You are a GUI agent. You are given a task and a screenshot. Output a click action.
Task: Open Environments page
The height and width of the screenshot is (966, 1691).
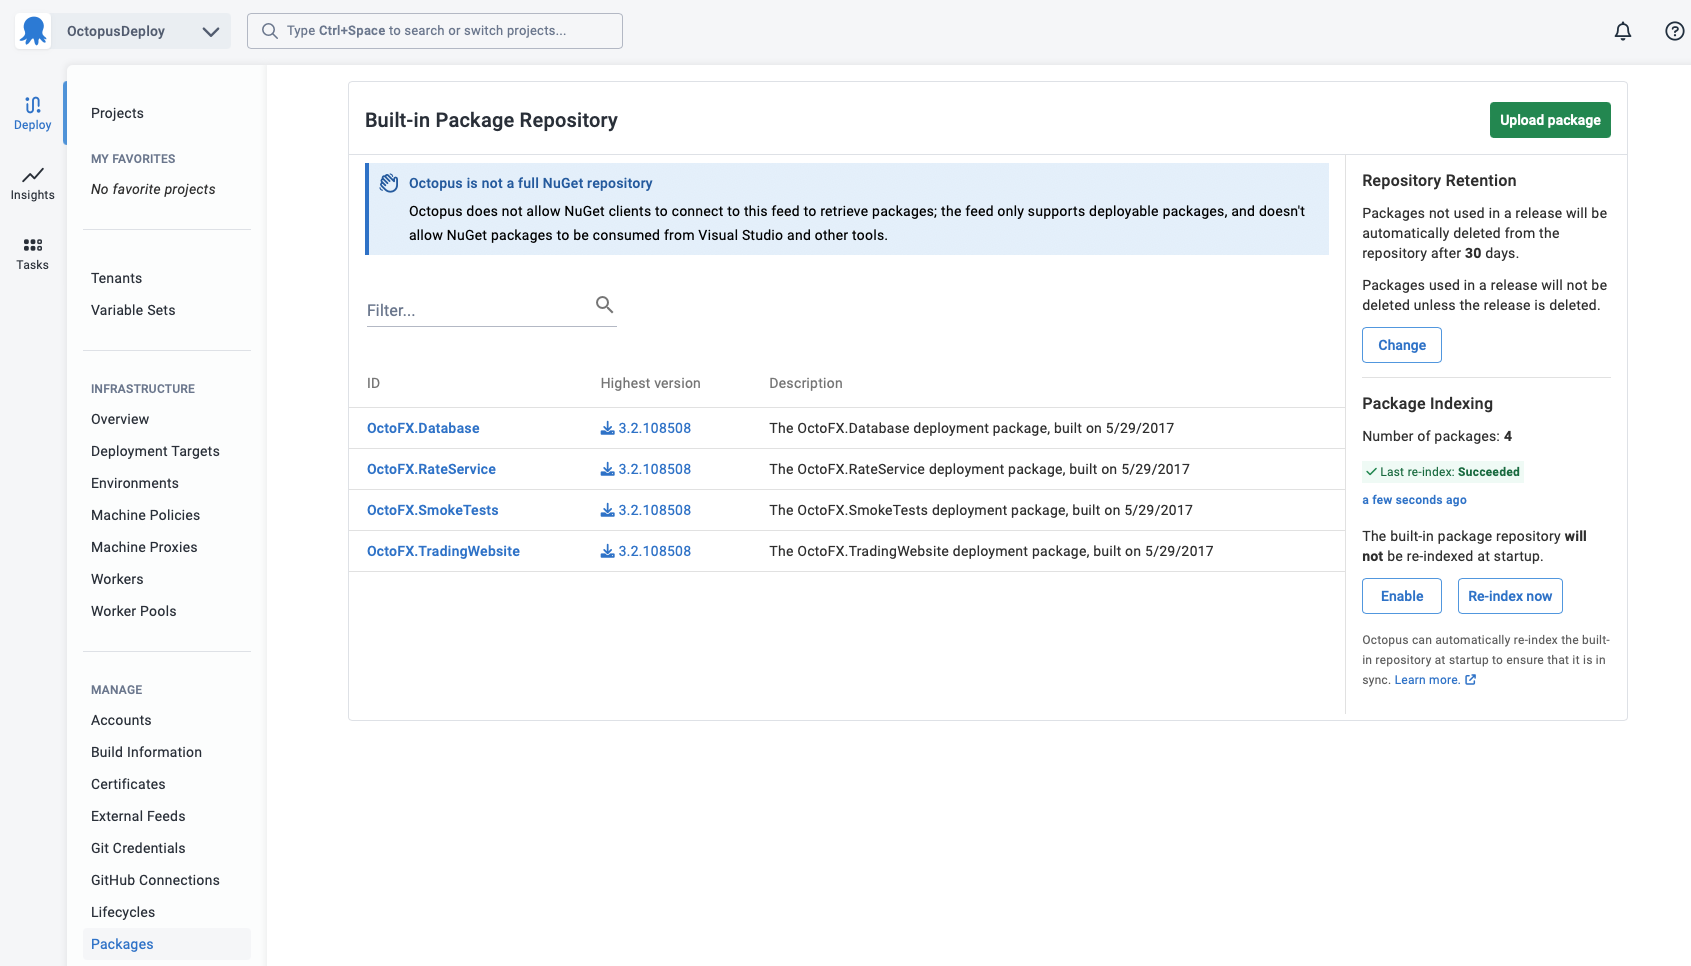(135, 483)
